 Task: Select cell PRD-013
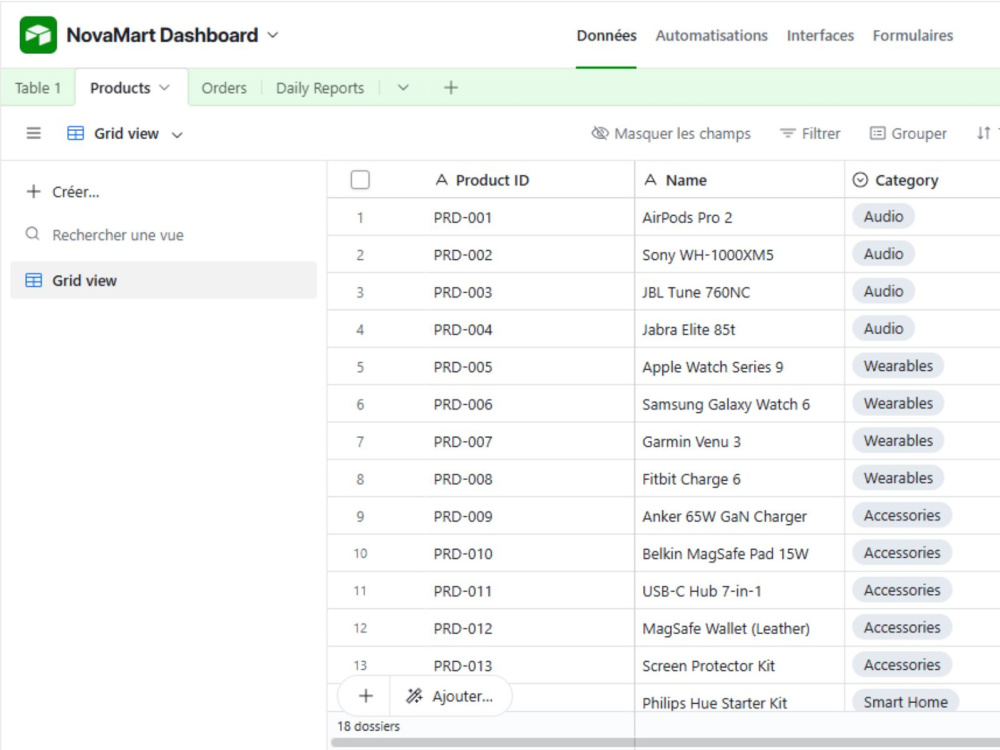point(529,666)
